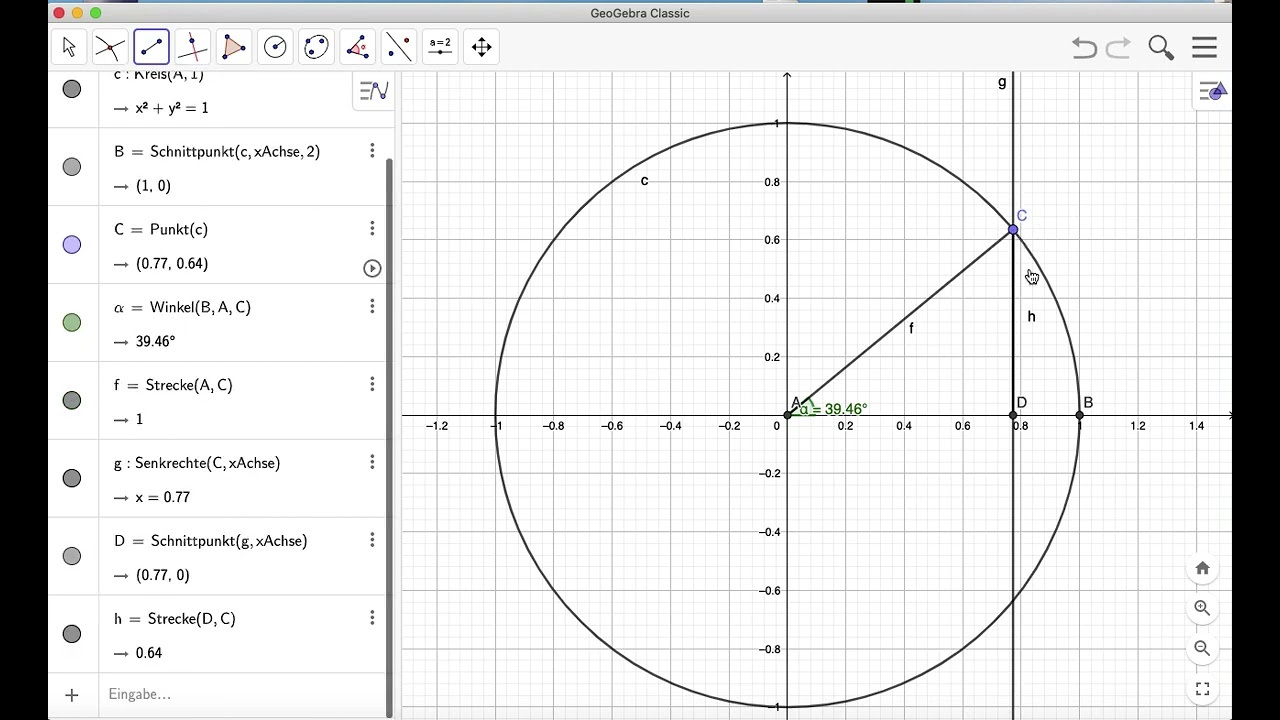Image resolution: width=1280 pixels, height=720 pixels.
Task: Select point B on the circle
Action: click(1079, 415)
